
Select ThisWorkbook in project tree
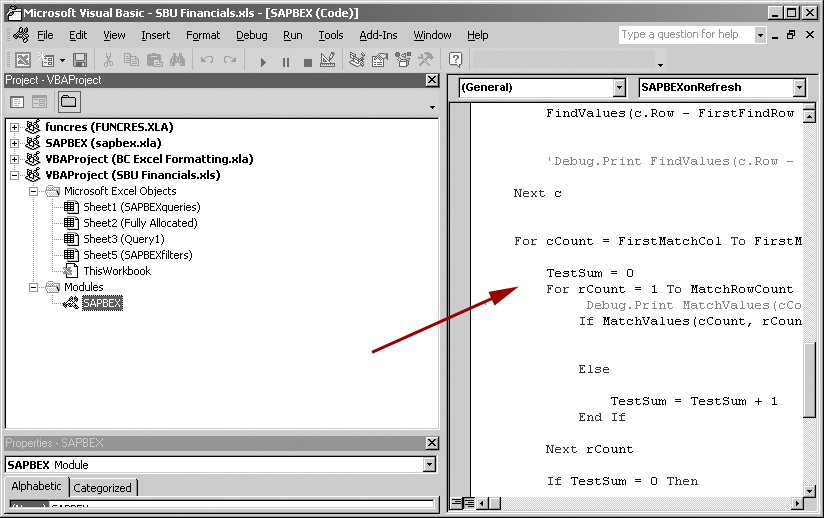pos(117,271)
